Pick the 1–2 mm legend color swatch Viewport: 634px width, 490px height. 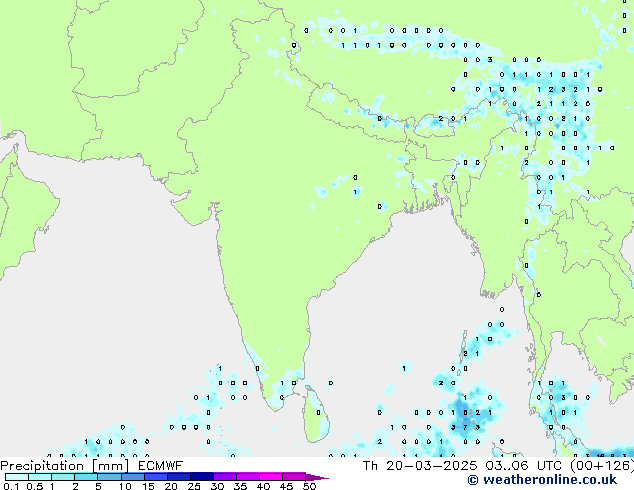[x=63, y=477]
